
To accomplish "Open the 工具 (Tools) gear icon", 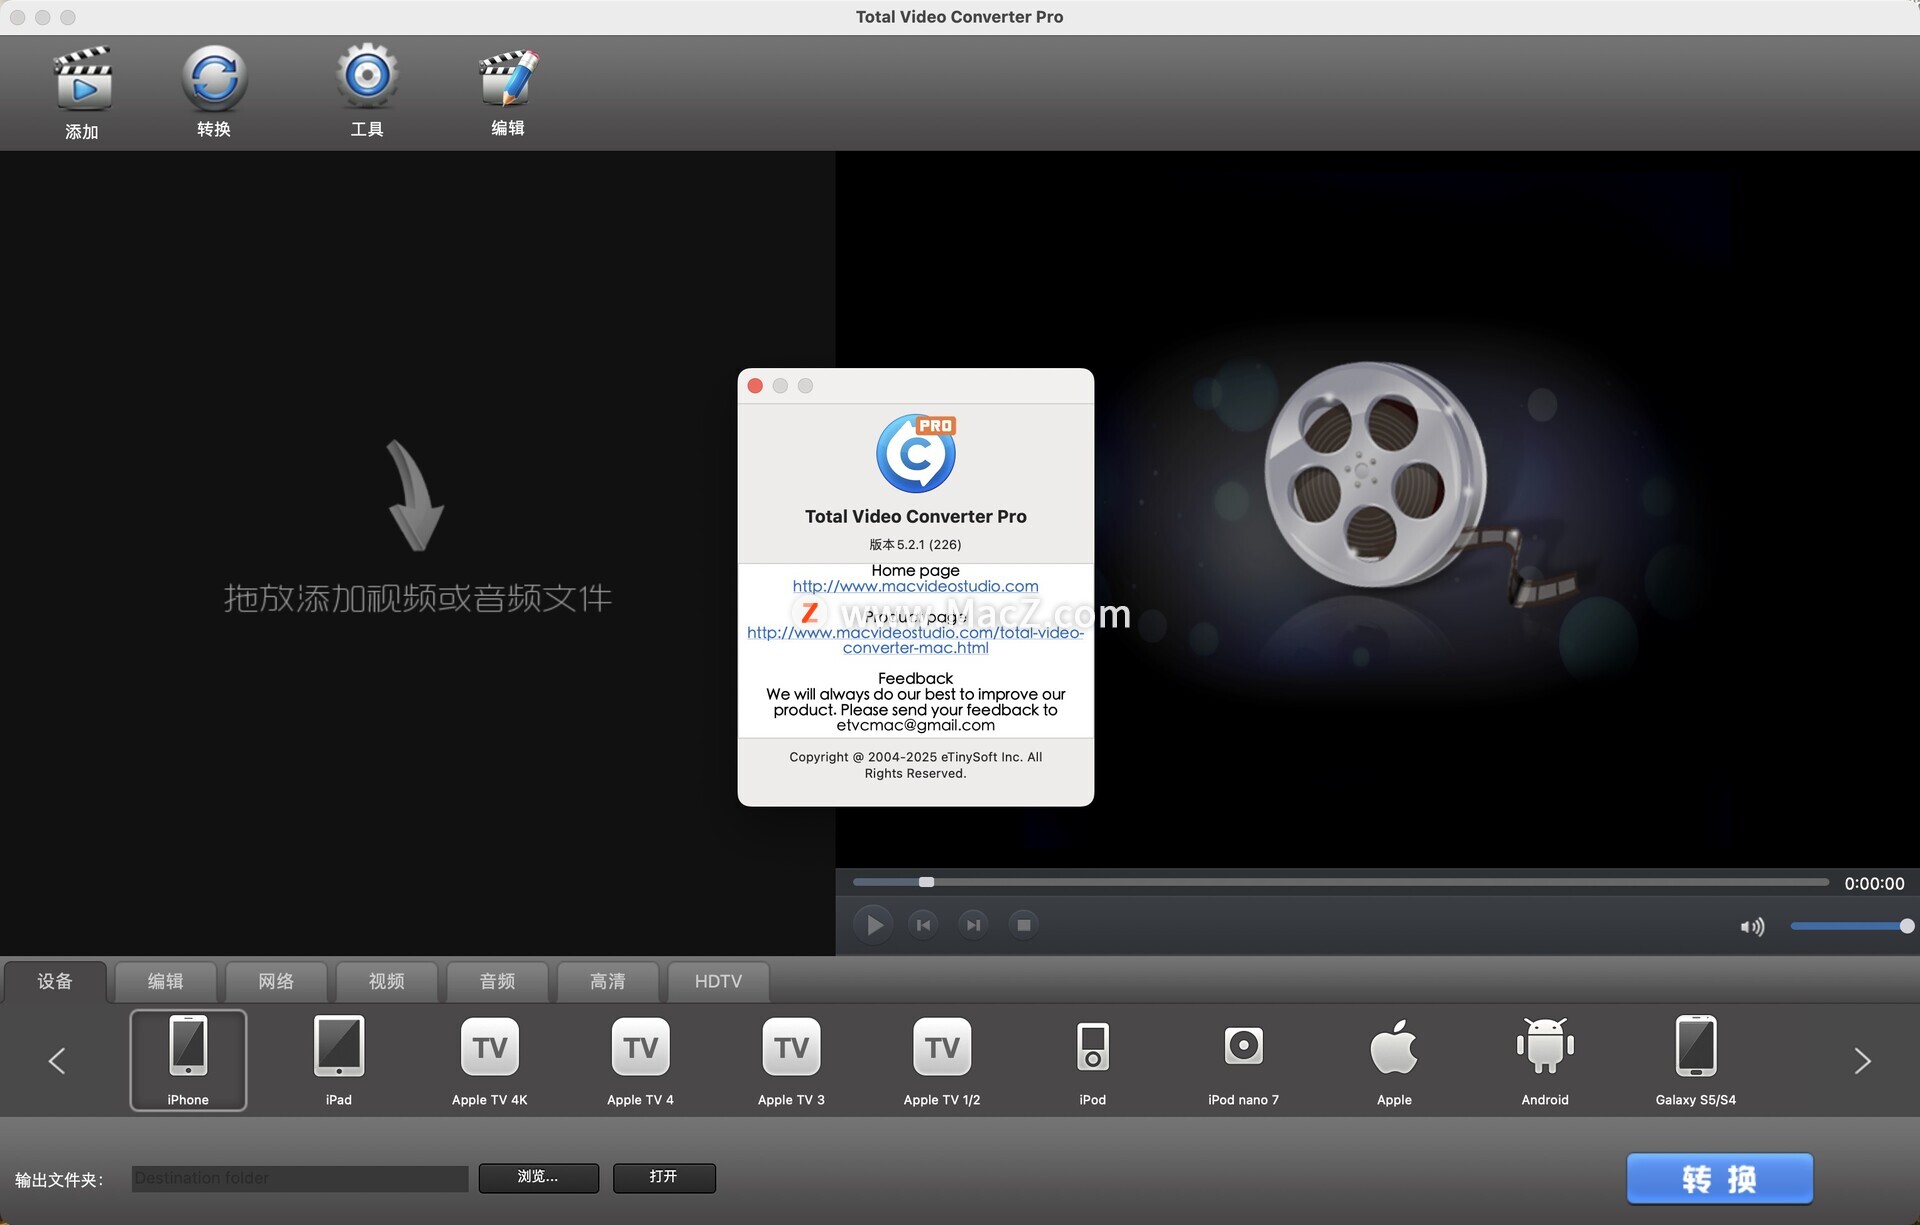I will [367, 77].
